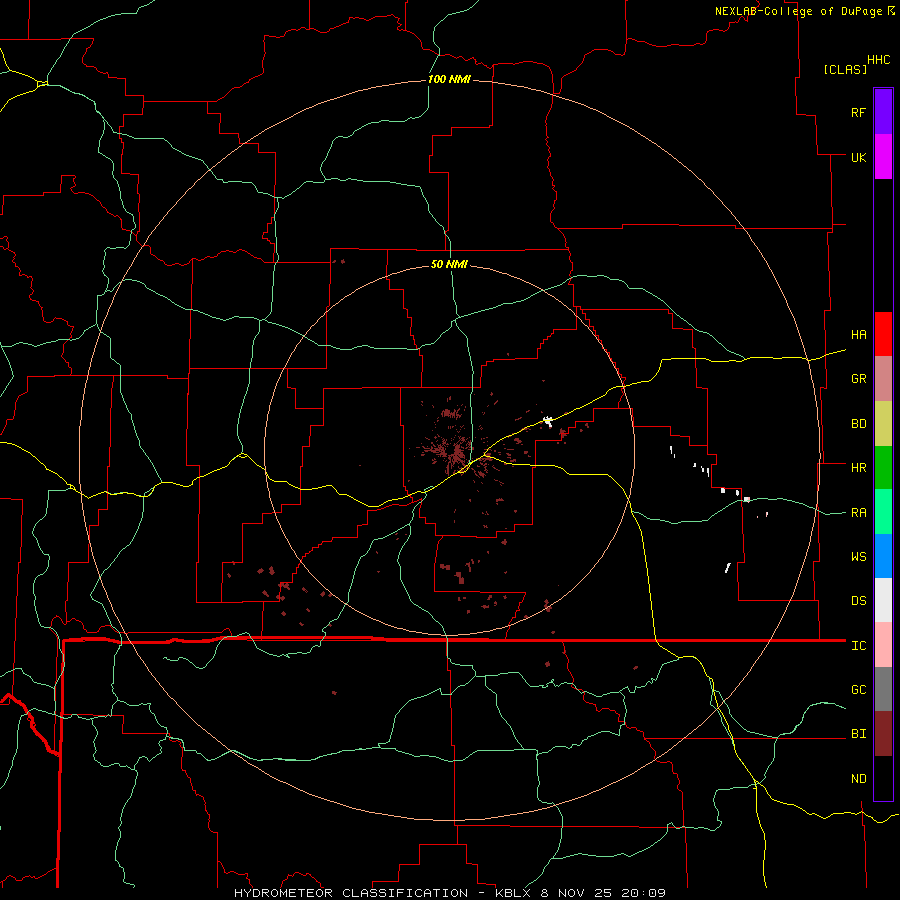Click the BD legend label
This screenshot has height=900, width=900.
(x=858, y=424)
